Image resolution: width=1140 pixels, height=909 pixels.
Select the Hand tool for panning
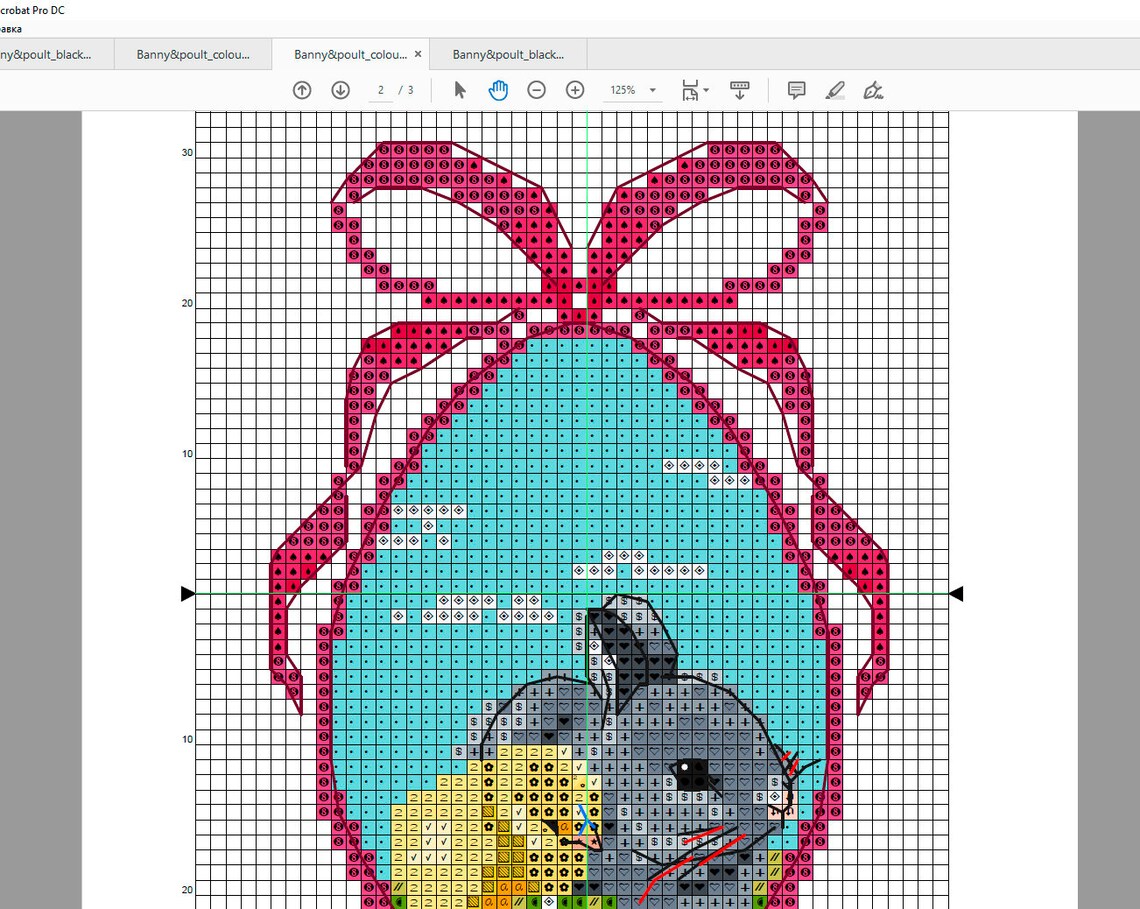497,90
